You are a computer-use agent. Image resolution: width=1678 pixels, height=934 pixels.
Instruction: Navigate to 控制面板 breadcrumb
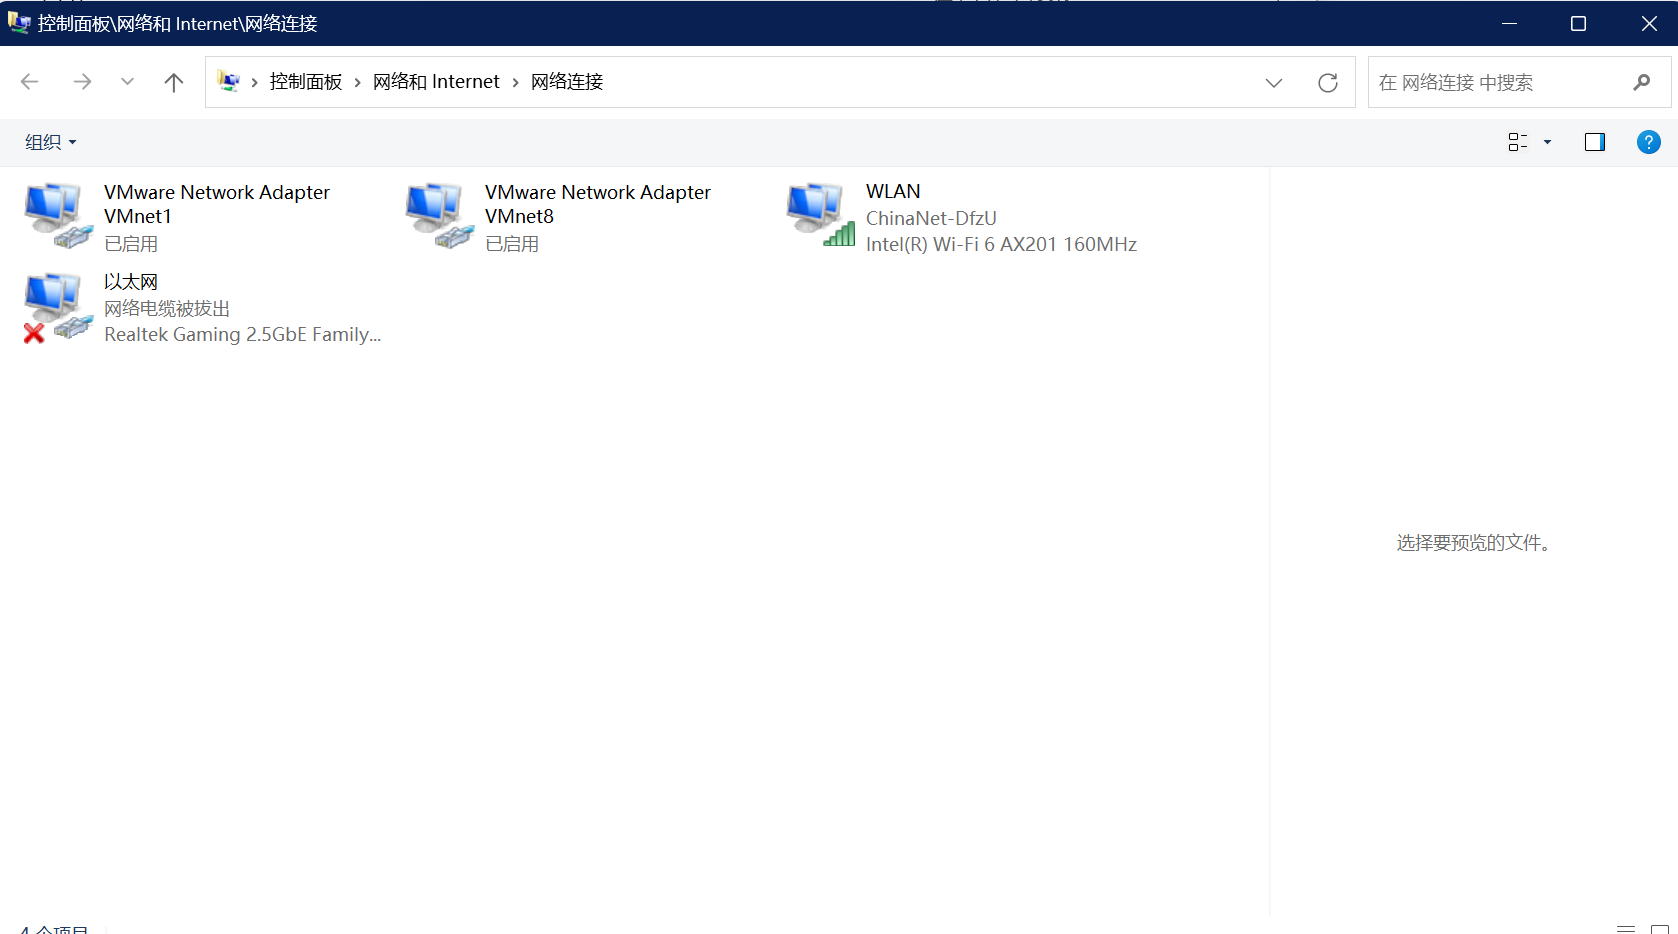click(x=306, y=82)
